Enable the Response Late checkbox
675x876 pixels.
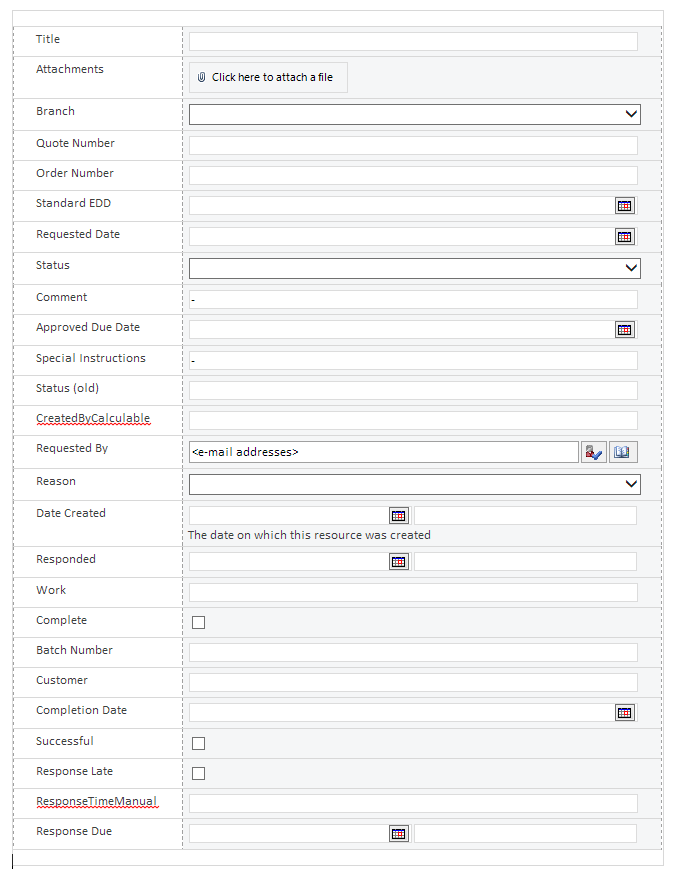(x=198, y=773)
